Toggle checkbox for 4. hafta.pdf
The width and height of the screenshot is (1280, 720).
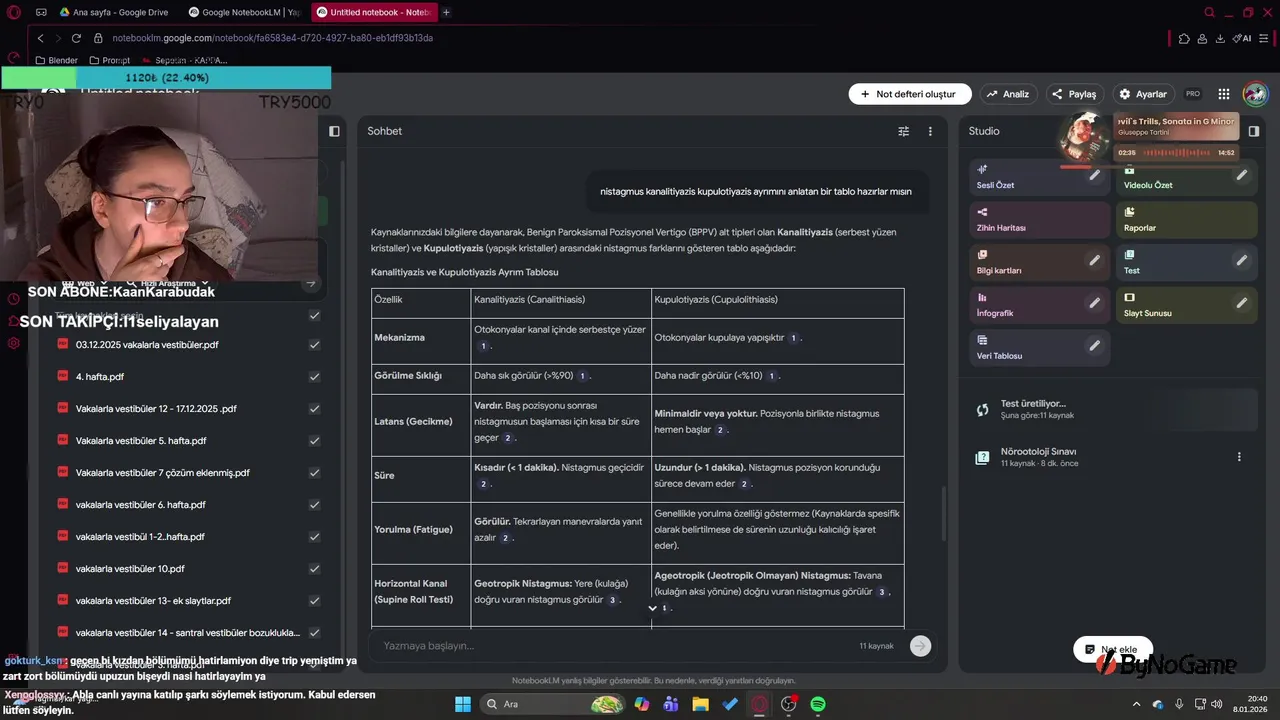tap(314, 377)
